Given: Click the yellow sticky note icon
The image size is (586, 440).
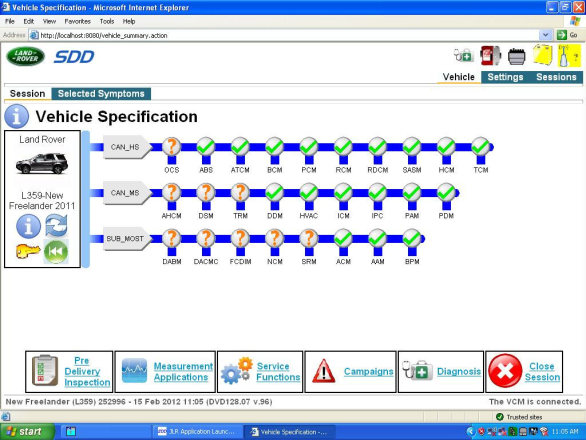Looking at the screenshot, I should [x=543, y=55].
